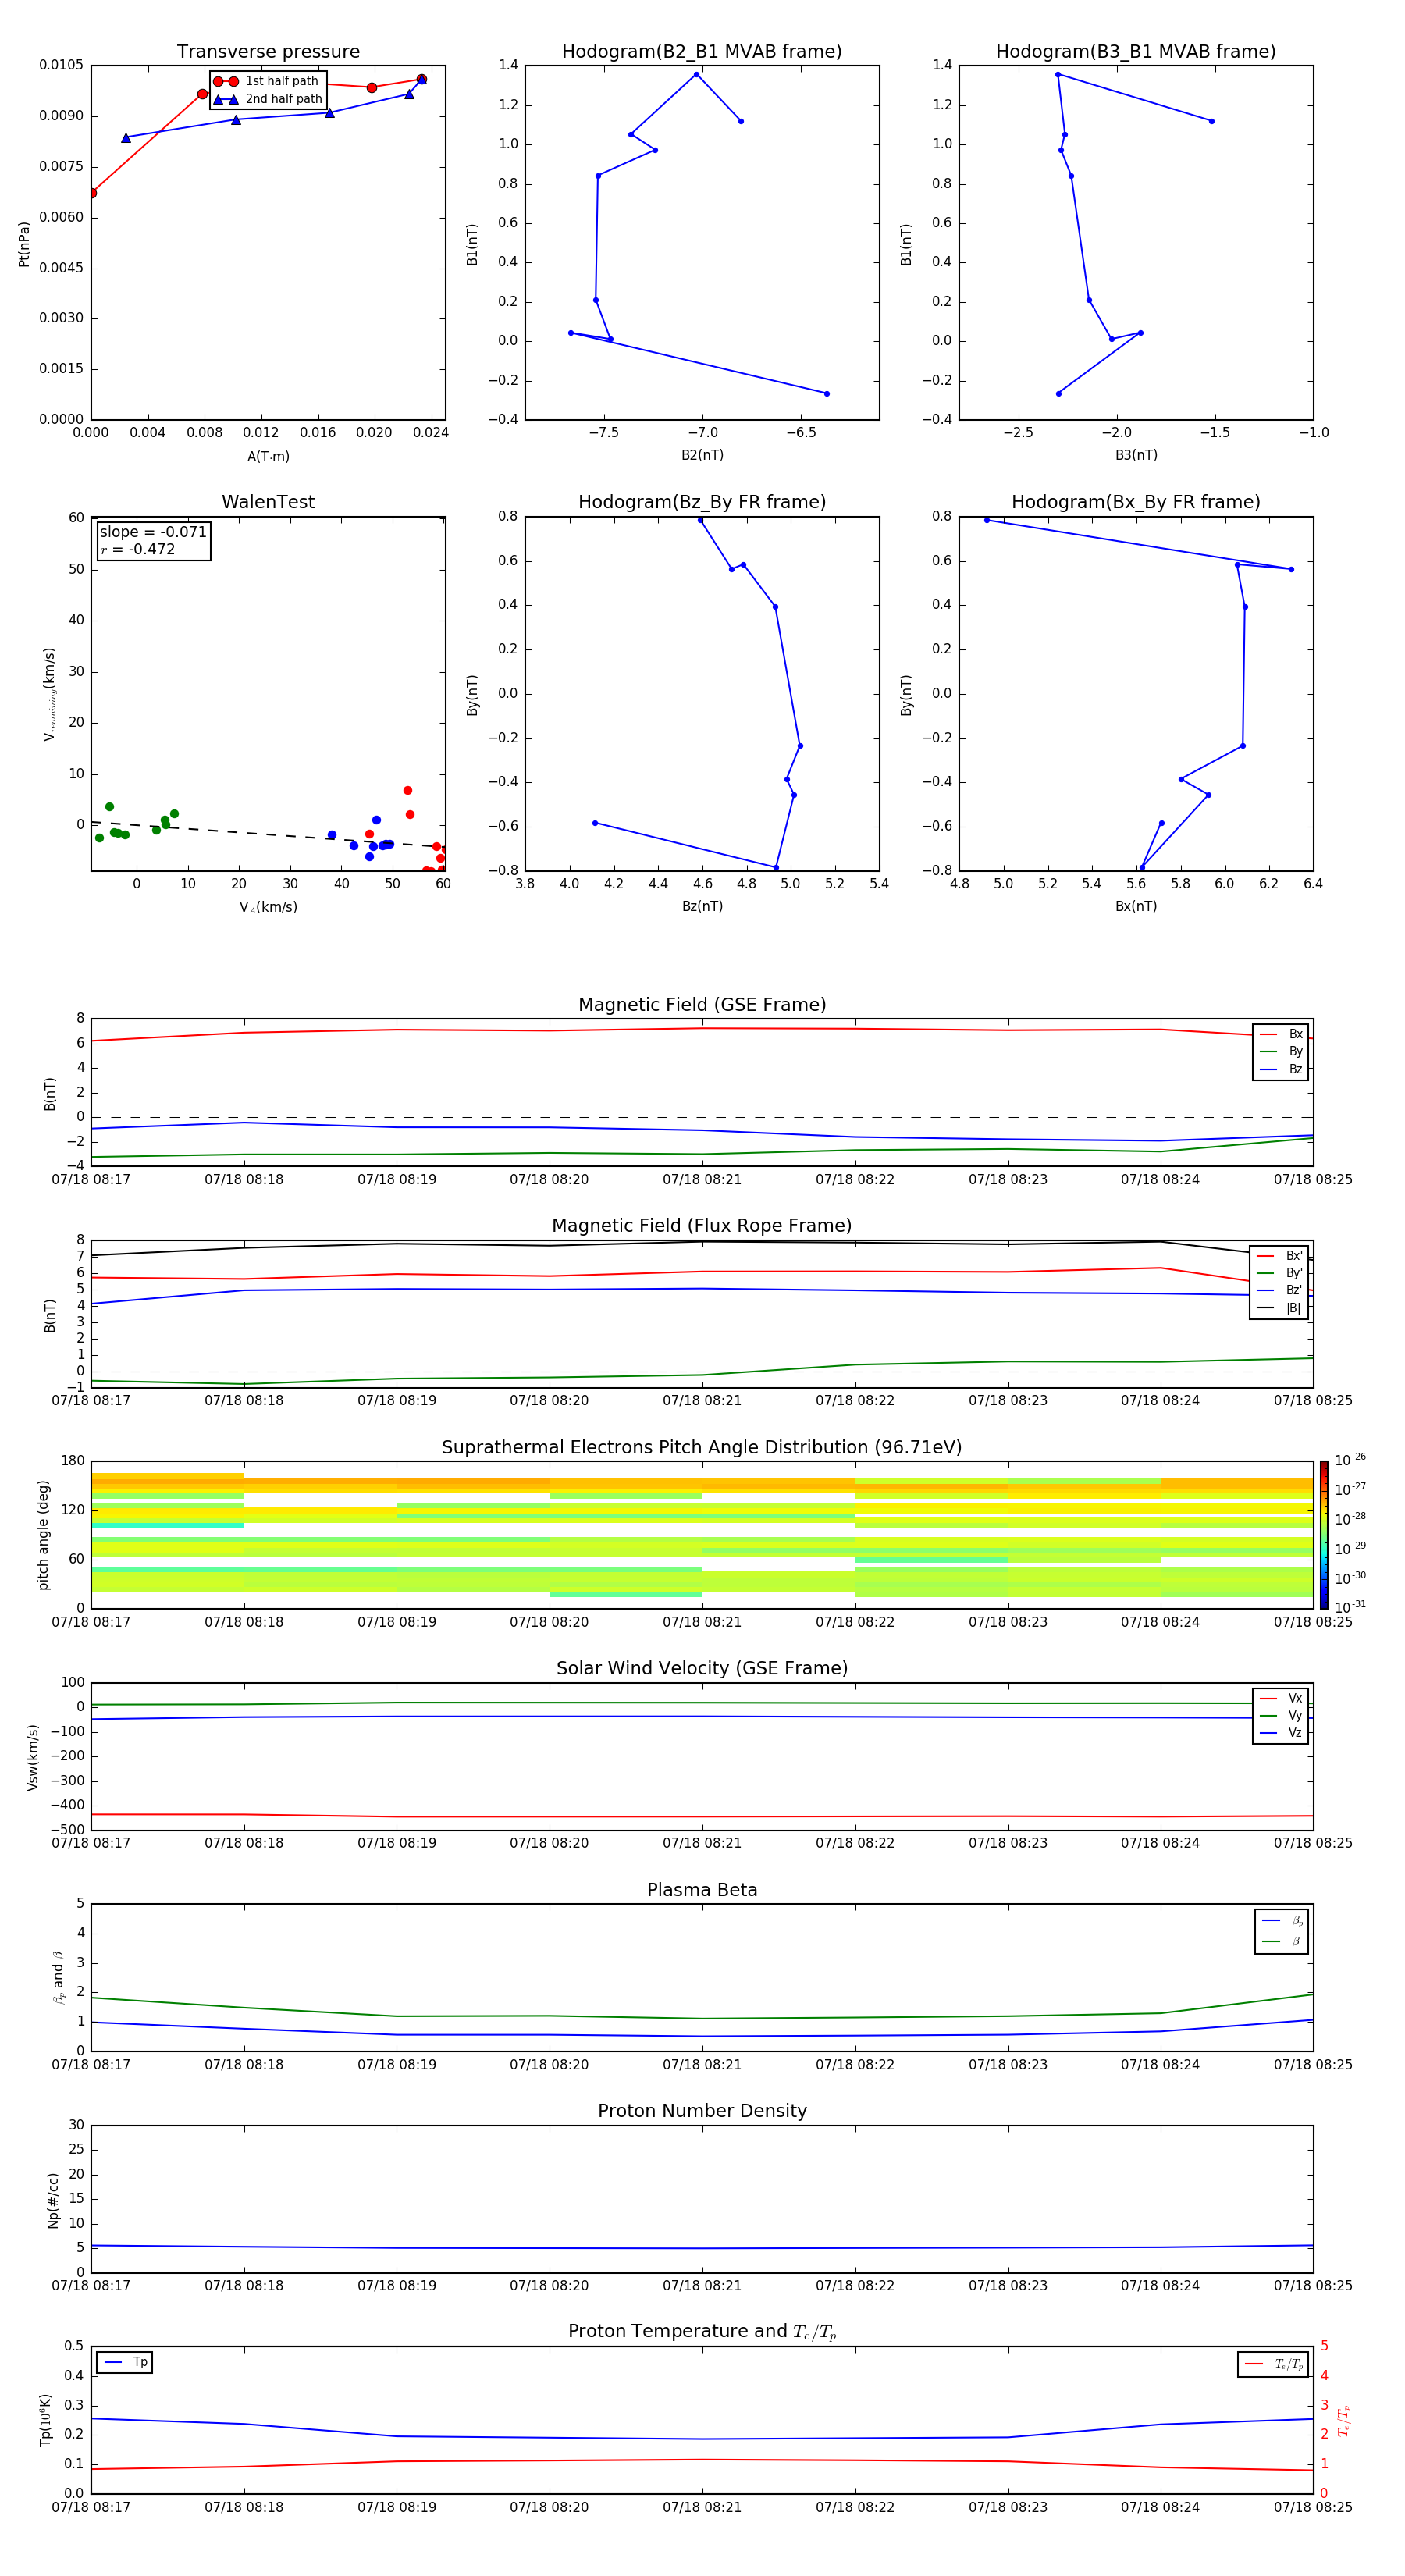
Task: Click the 'V_A(km/s)' x-axis label
Action: (268, 907)
